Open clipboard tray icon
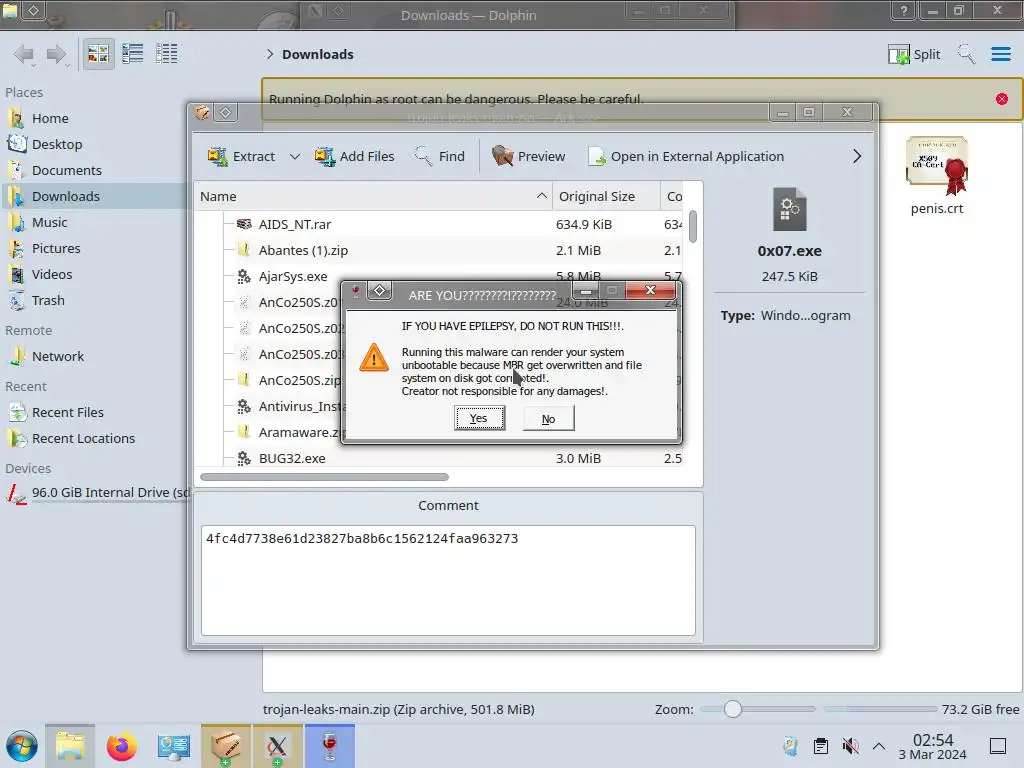 click(820, 746)
